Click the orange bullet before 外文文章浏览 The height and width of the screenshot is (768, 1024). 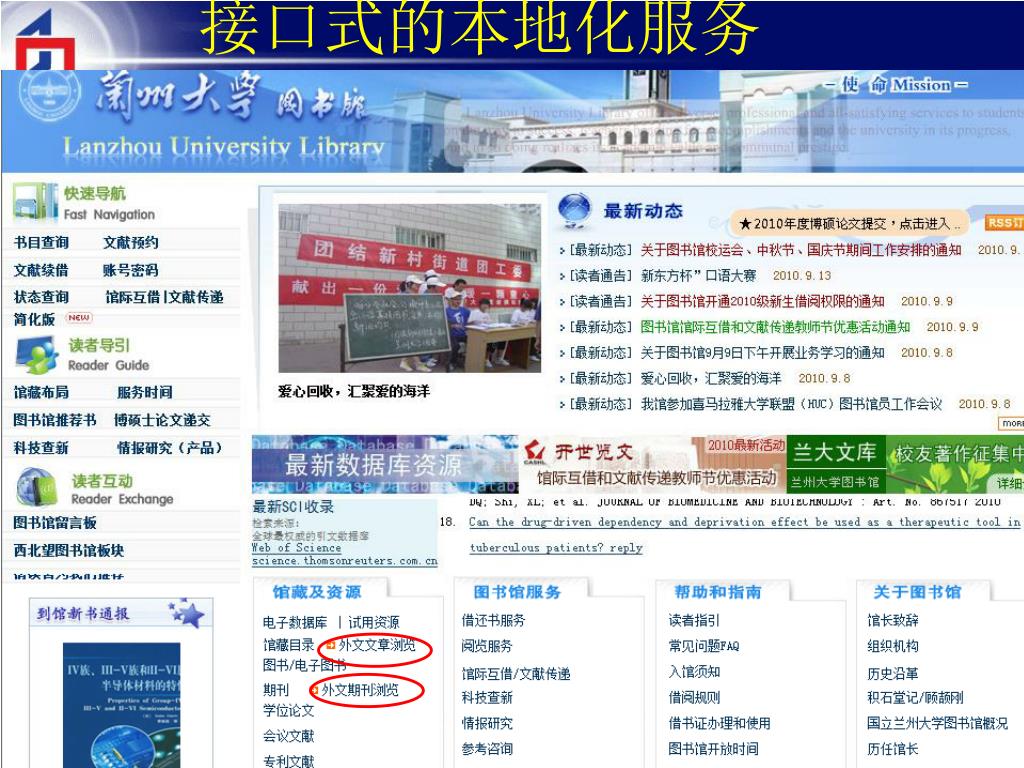pos(330,645)
